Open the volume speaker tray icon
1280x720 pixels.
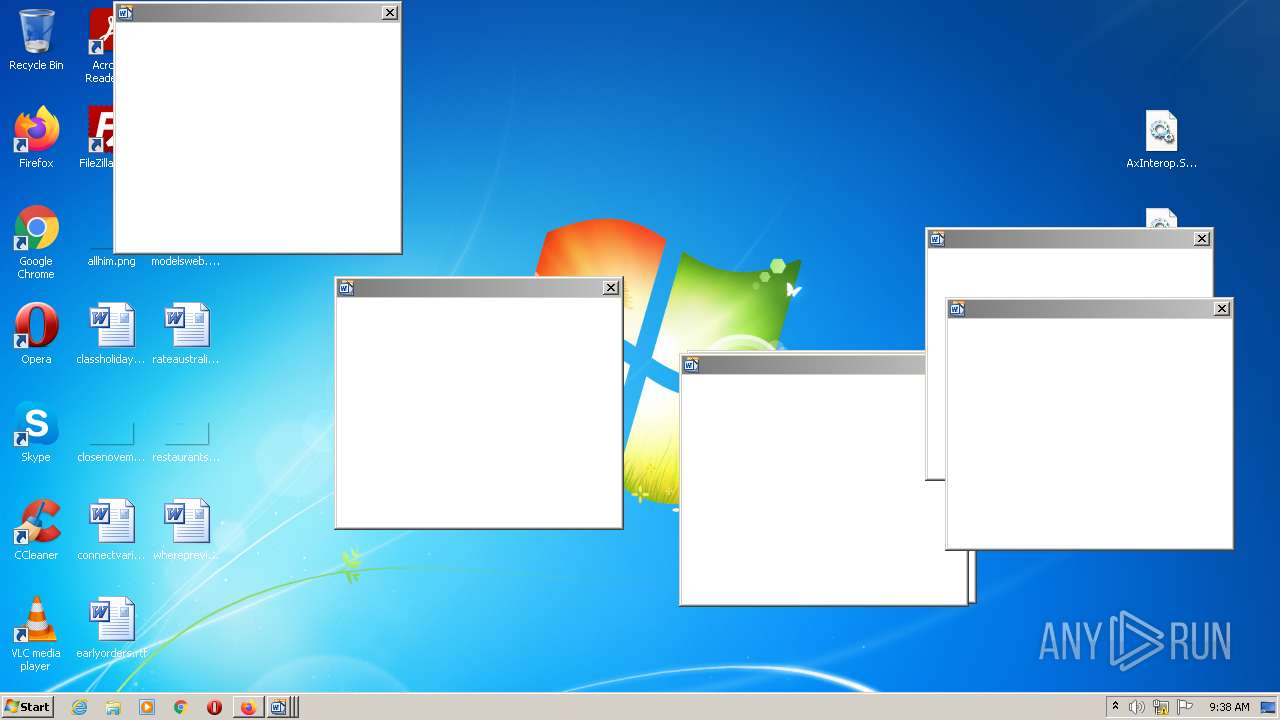click(1136, 707)
